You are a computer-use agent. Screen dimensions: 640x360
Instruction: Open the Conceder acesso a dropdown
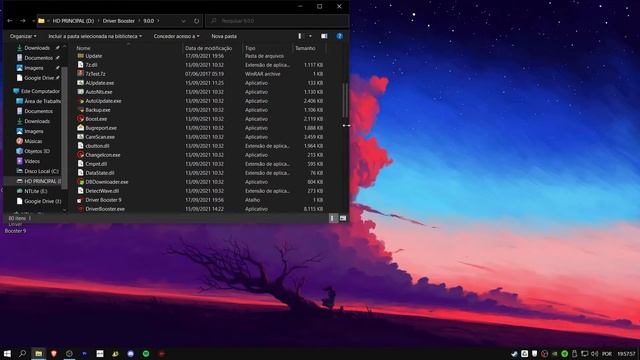[x=176, y=36]
